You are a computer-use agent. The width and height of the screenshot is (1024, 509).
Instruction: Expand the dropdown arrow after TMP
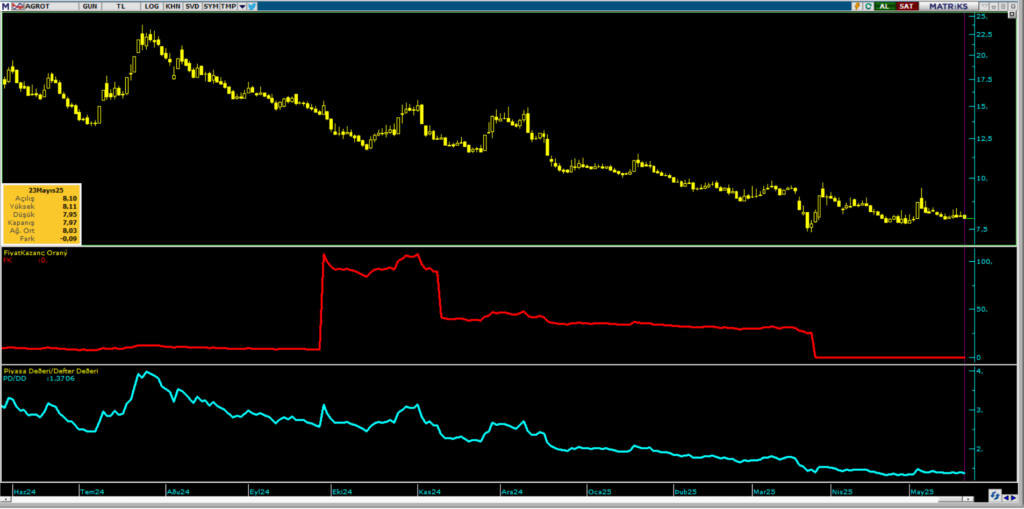click(242, 7)
